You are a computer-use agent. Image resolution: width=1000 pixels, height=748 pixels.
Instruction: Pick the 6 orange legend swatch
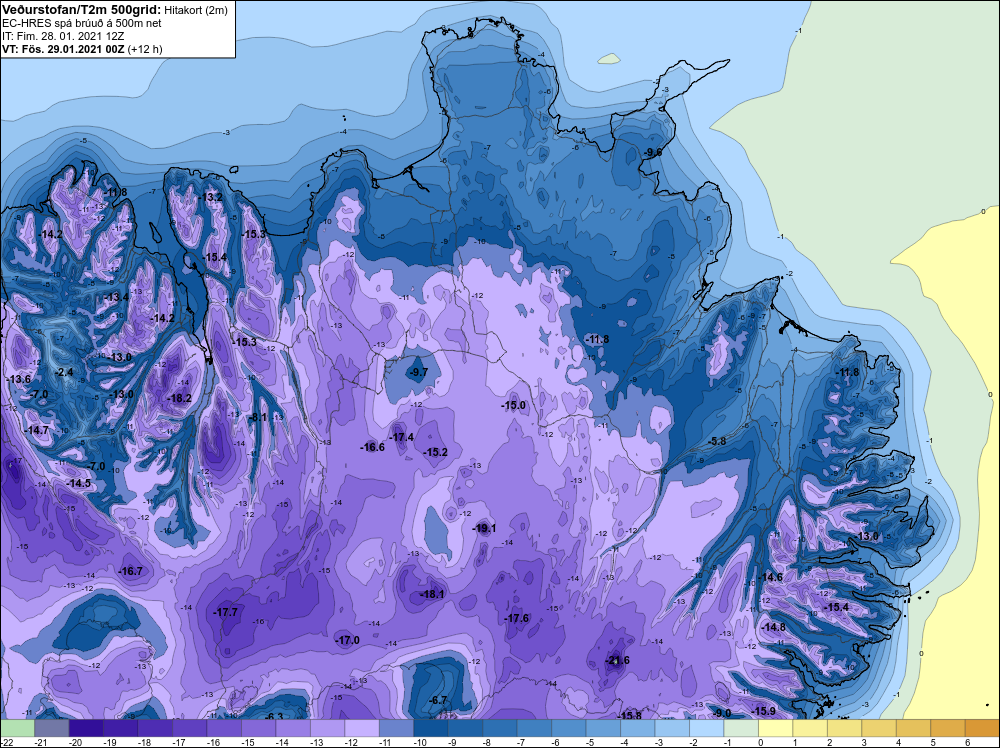(x=982, y=728)
